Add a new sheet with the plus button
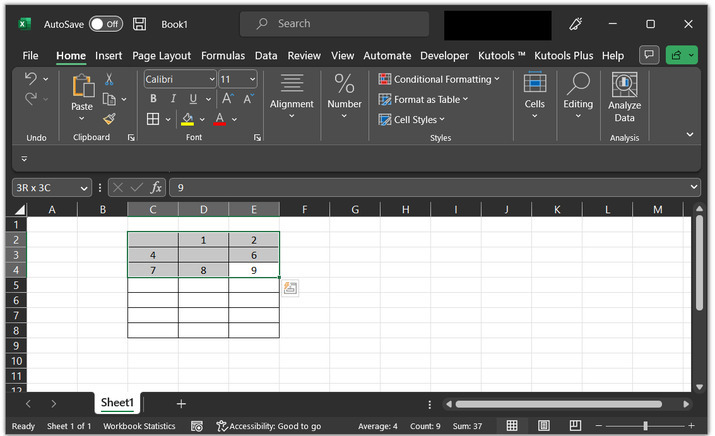 coord(181,403)
